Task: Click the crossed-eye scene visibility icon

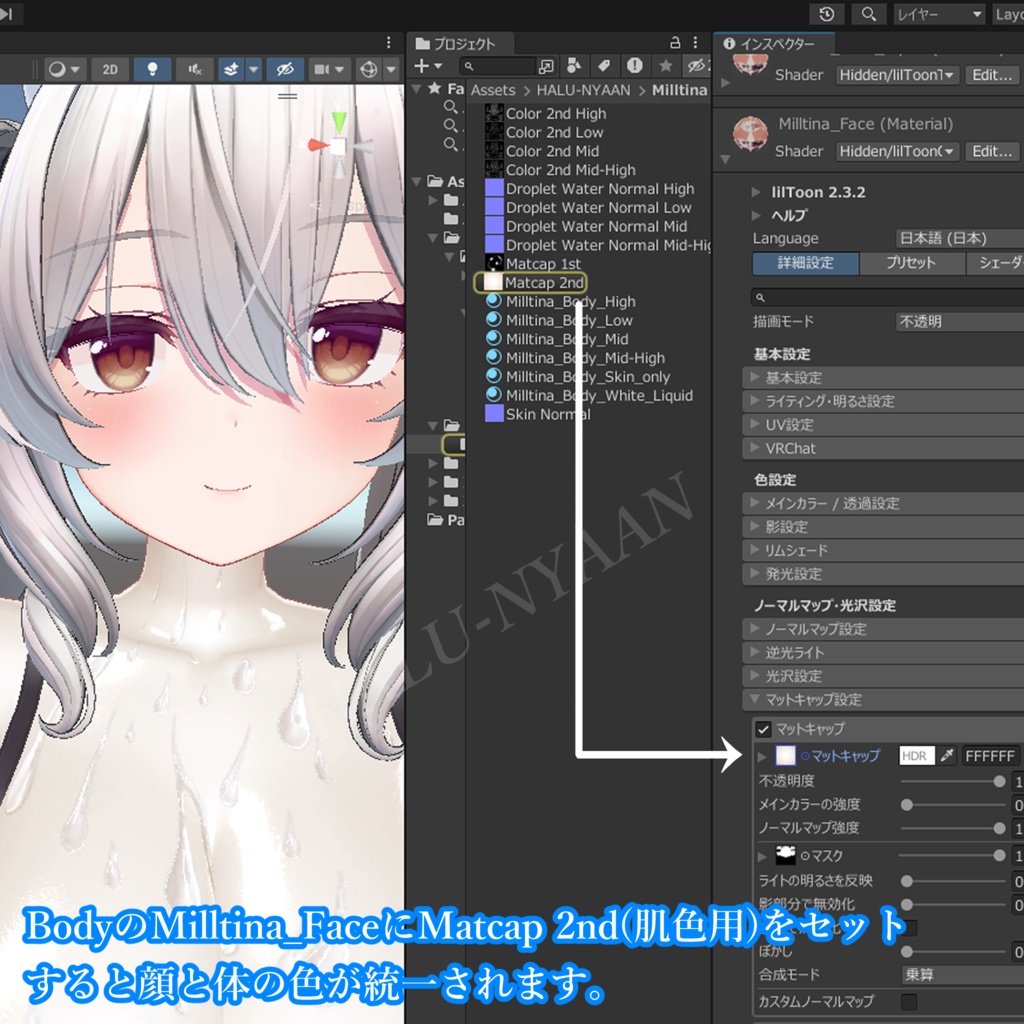Action: (286, 69)
